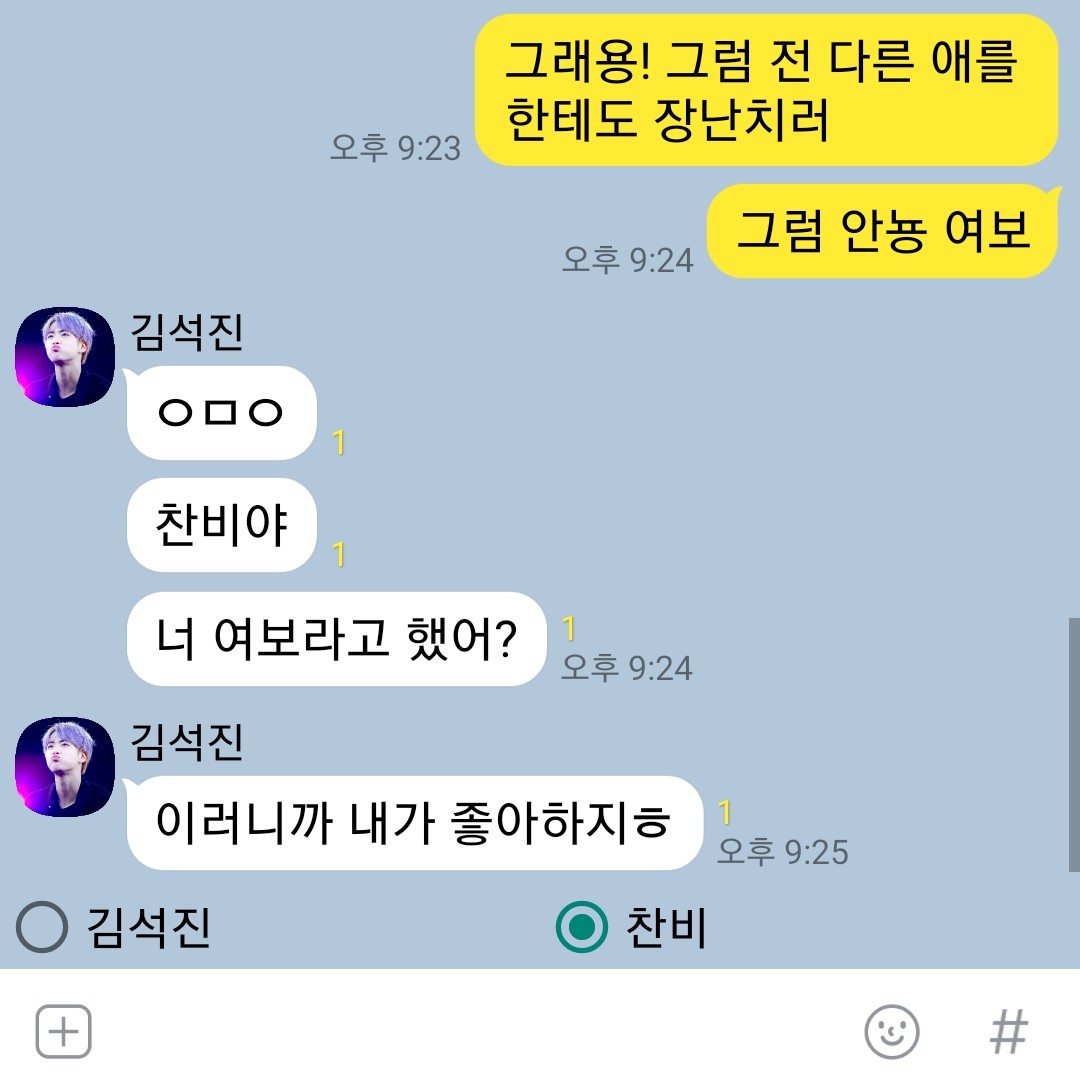Tap the 오후 9:25 timestamp
This screenshot has height=1086, width=1080.
783,852
